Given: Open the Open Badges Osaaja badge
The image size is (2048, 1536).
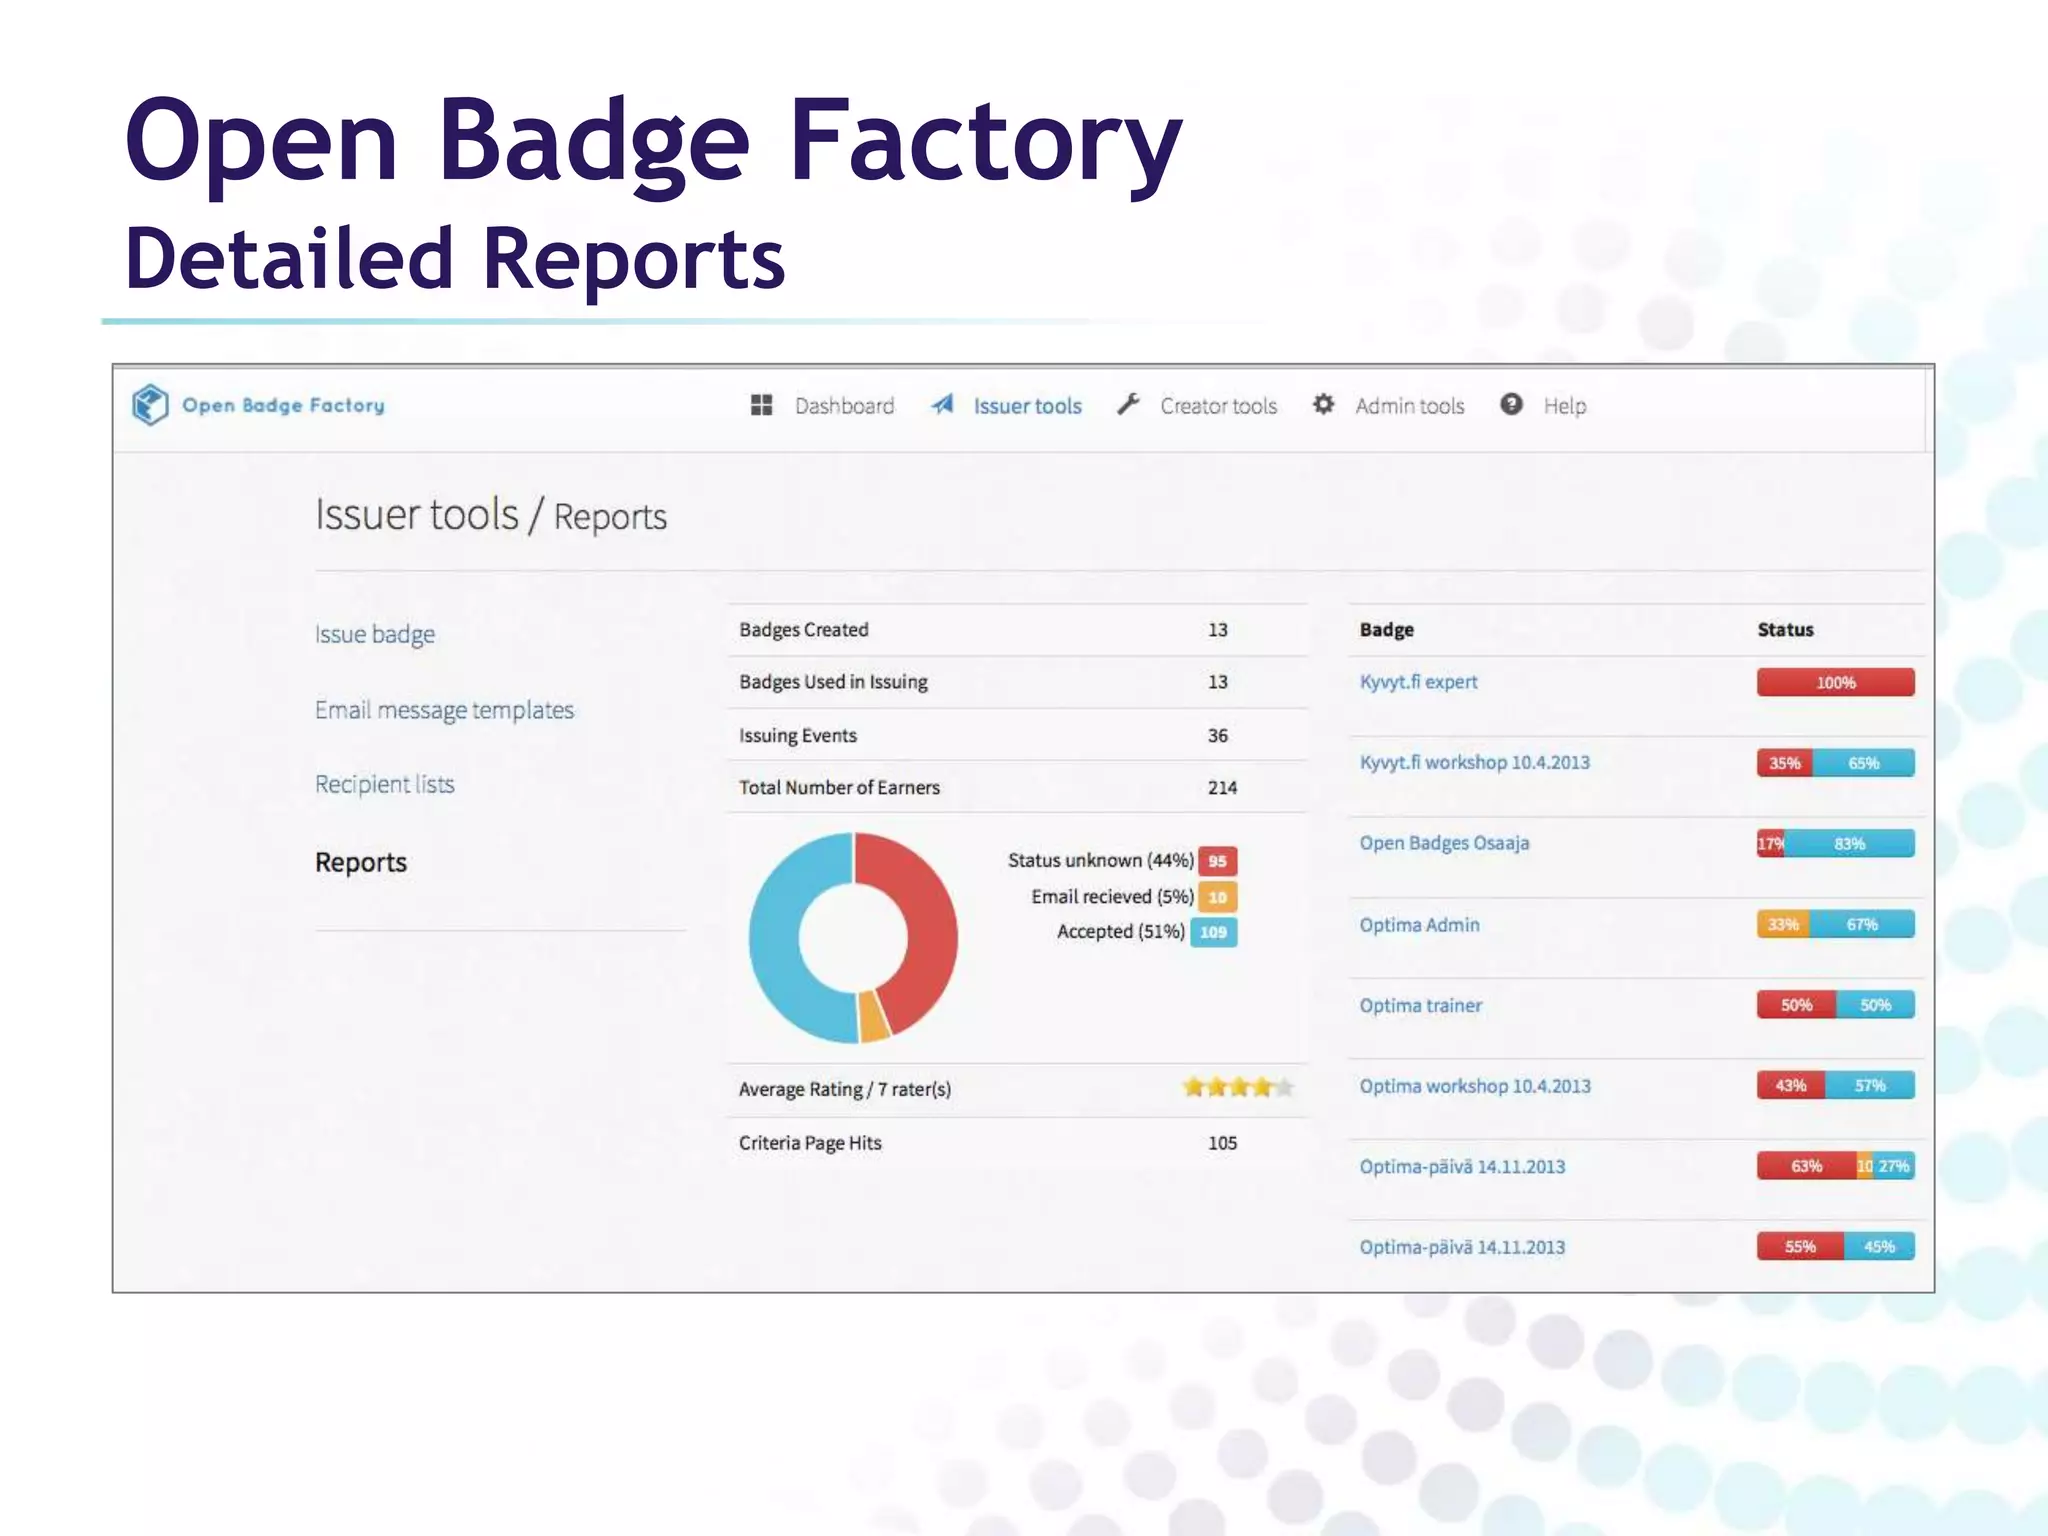Looking at the screenshot, I should 1444,844.
